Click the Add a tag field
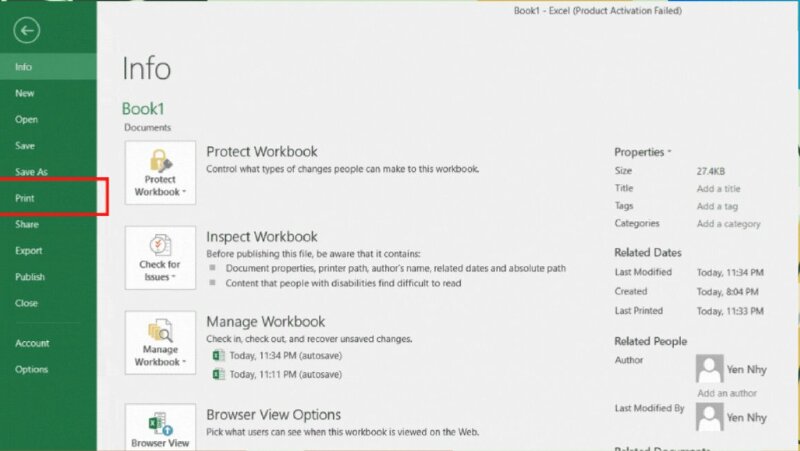Viewport: 800px width, 451px height. coord(717,206)
